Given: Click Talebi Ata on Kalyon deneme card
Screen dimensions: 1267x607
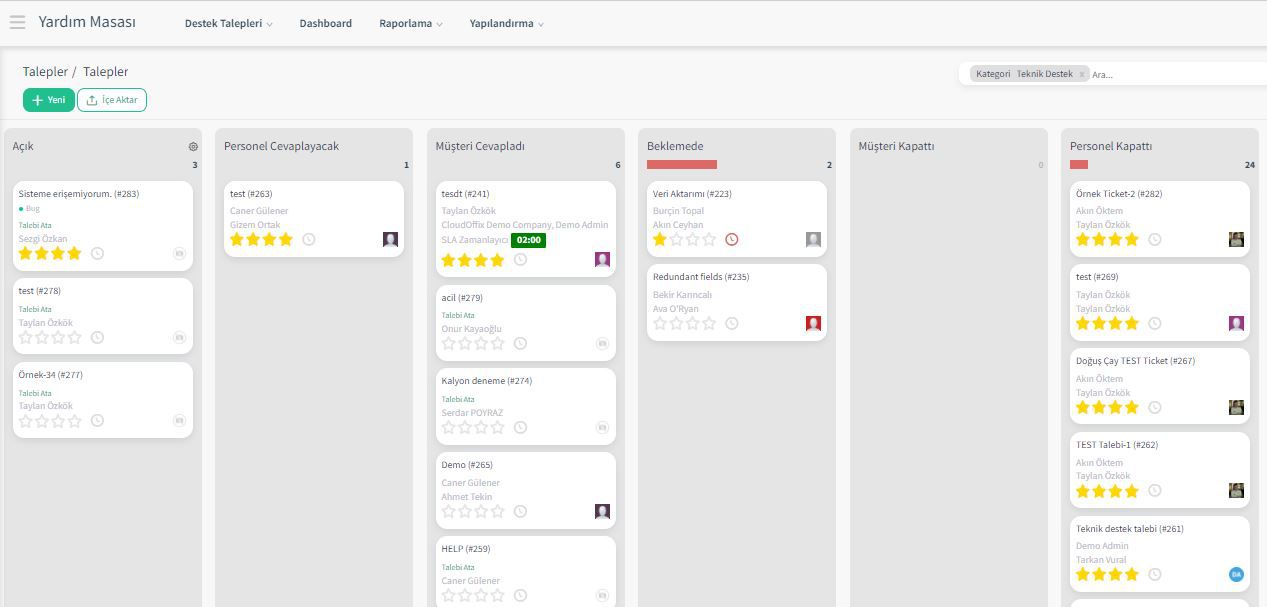Looking at the screenshot, I should 458,400.
